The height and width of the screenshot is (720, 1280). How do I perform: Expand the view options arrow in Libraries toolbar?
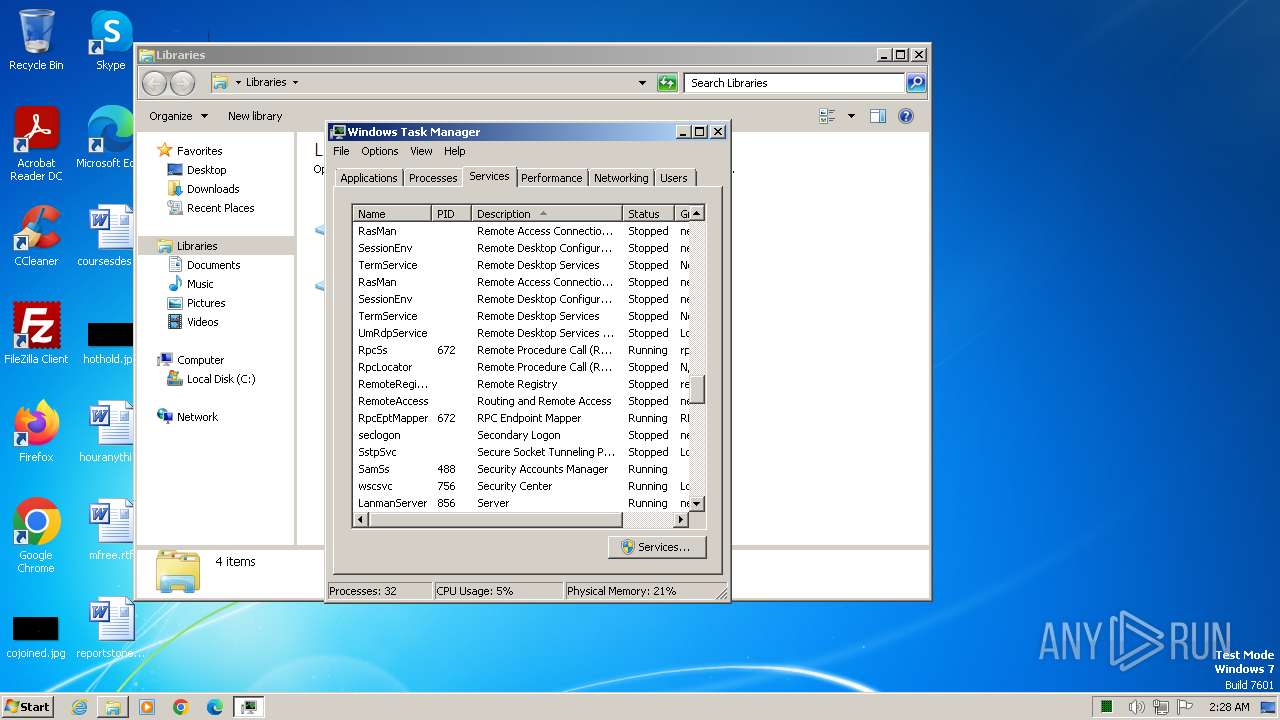pyautogui.click(x=851, y=116)
